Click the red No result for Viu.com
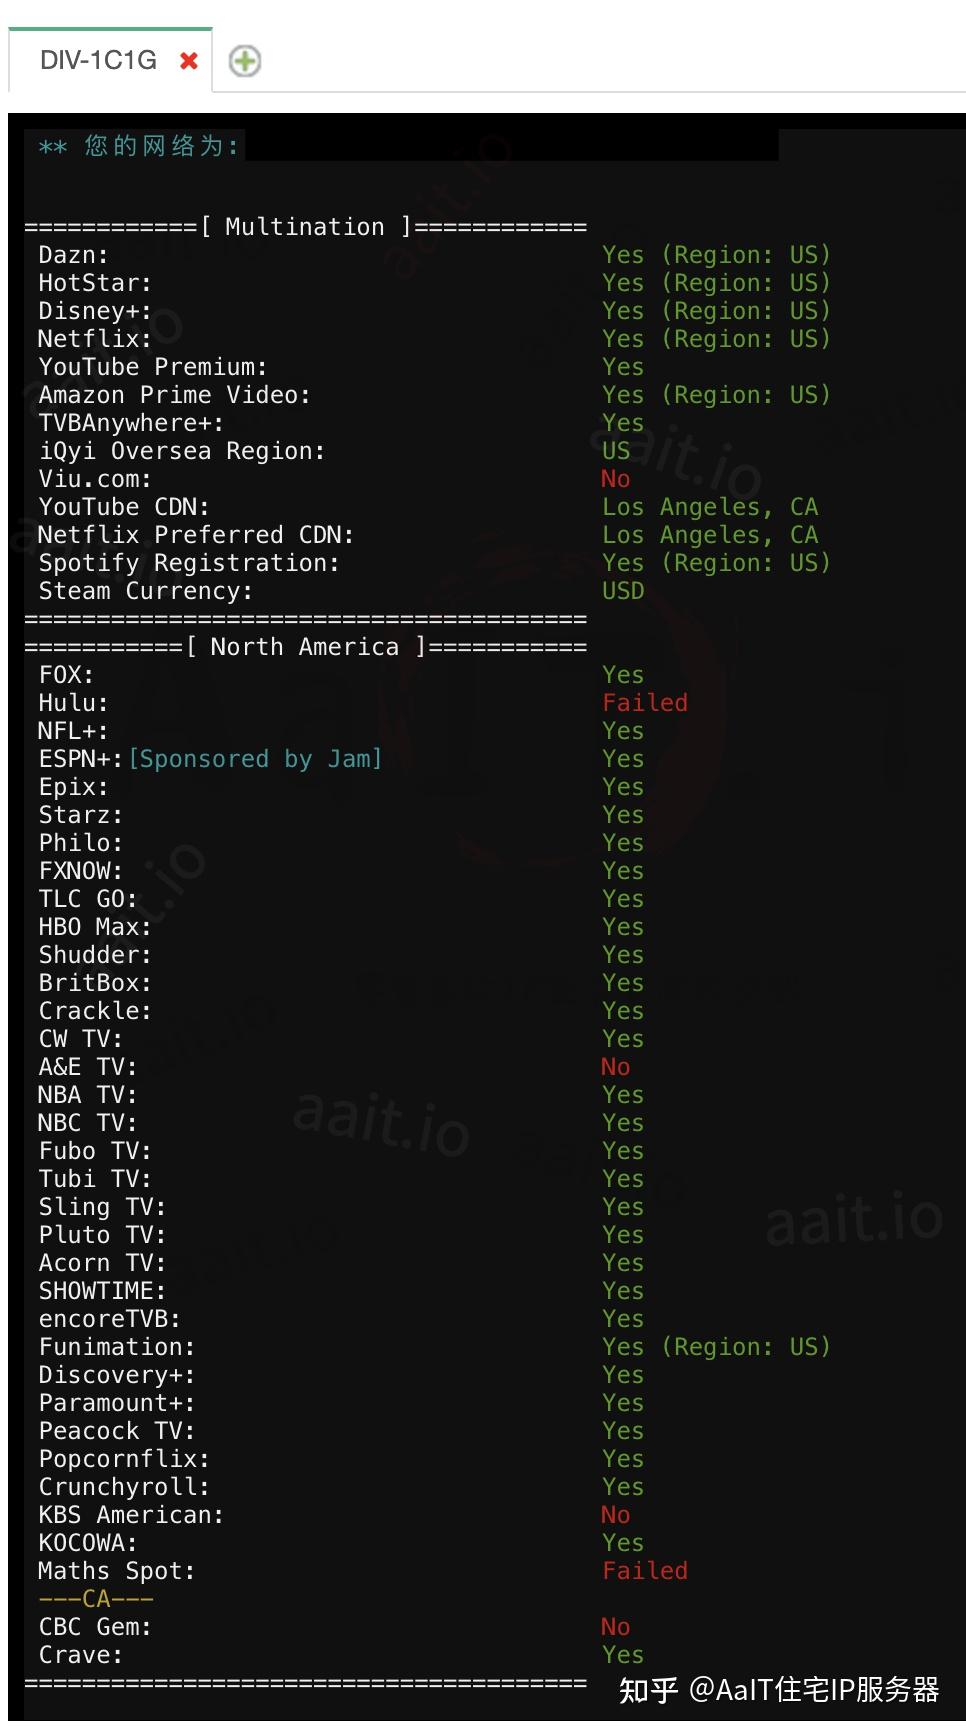This screenshot has width=966, height=1730. tap(615, 479)
